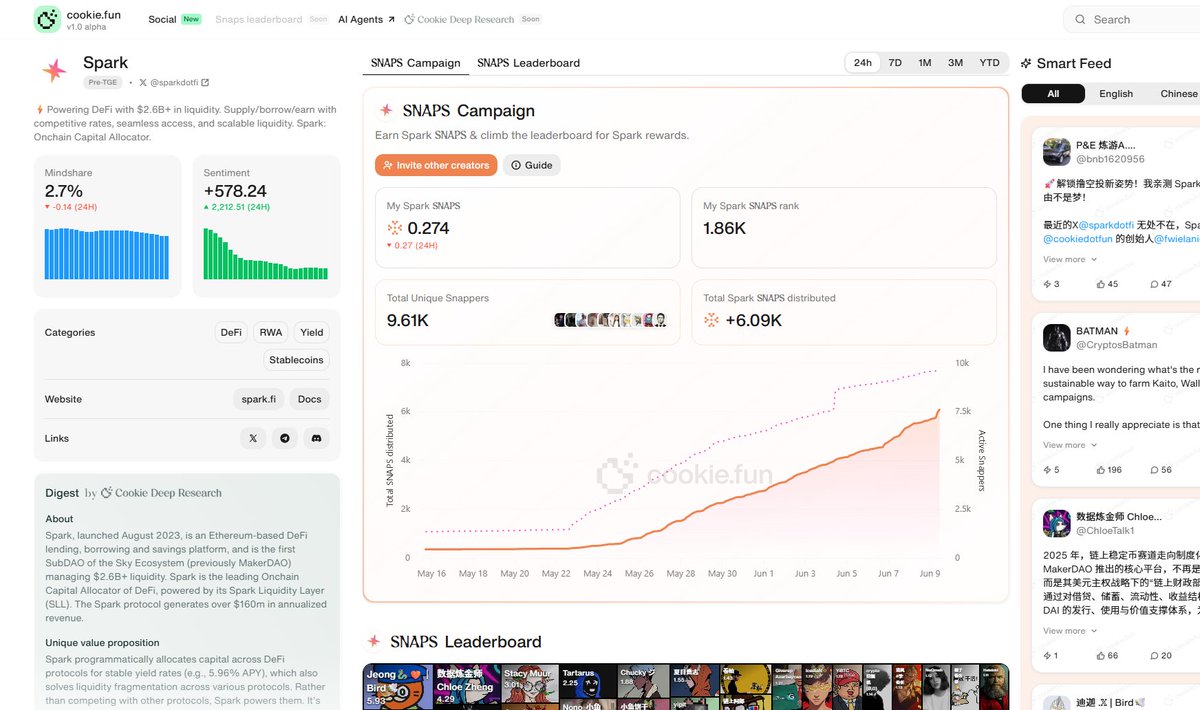Expand View more on ChloeTalk1 post
This screenshot has width=1200, height=710.
tap(1070, 631)
